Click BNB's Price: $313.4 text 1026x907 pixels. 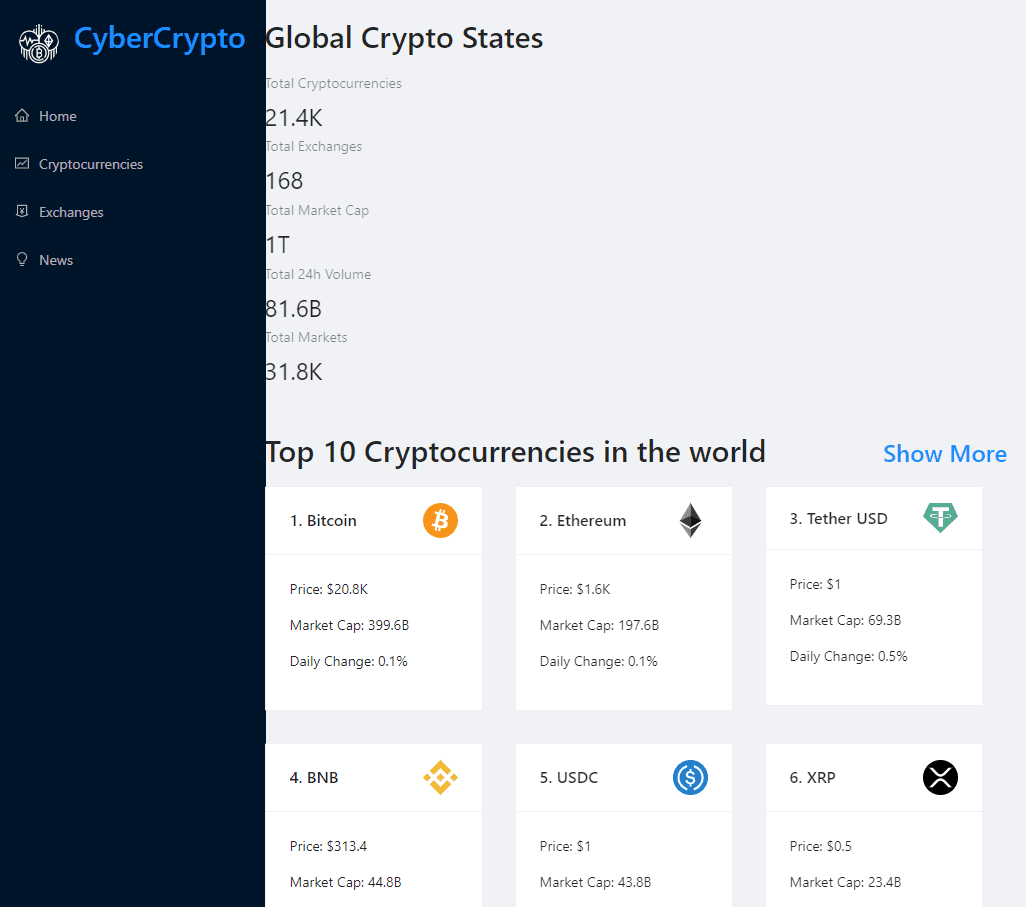point(328,846)
